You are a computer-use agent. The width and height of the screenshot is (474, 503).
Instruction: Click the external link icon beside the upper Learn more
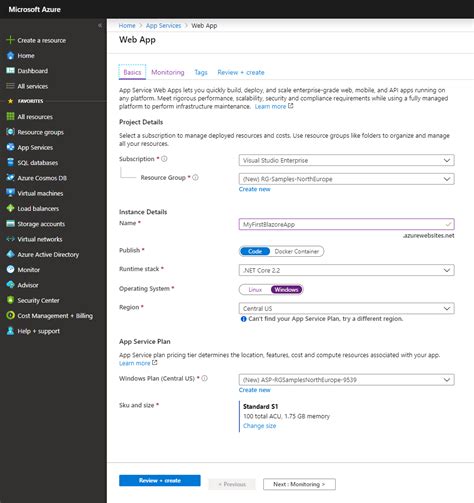(x=291, y=106)
